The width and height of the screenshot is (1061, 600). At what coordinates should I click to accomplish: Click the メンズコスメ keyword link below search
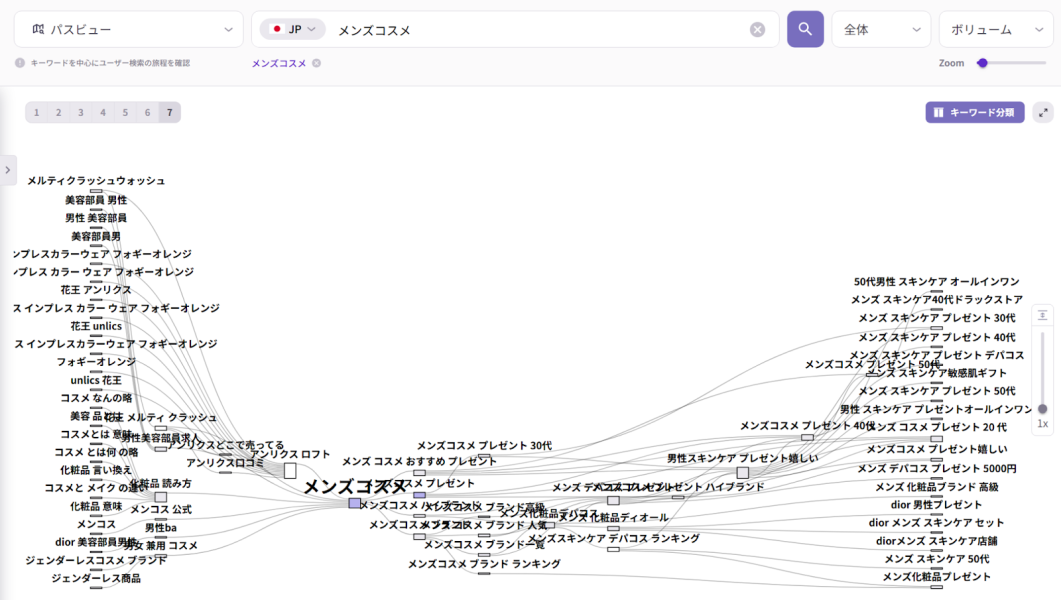[x=279, y=63]
